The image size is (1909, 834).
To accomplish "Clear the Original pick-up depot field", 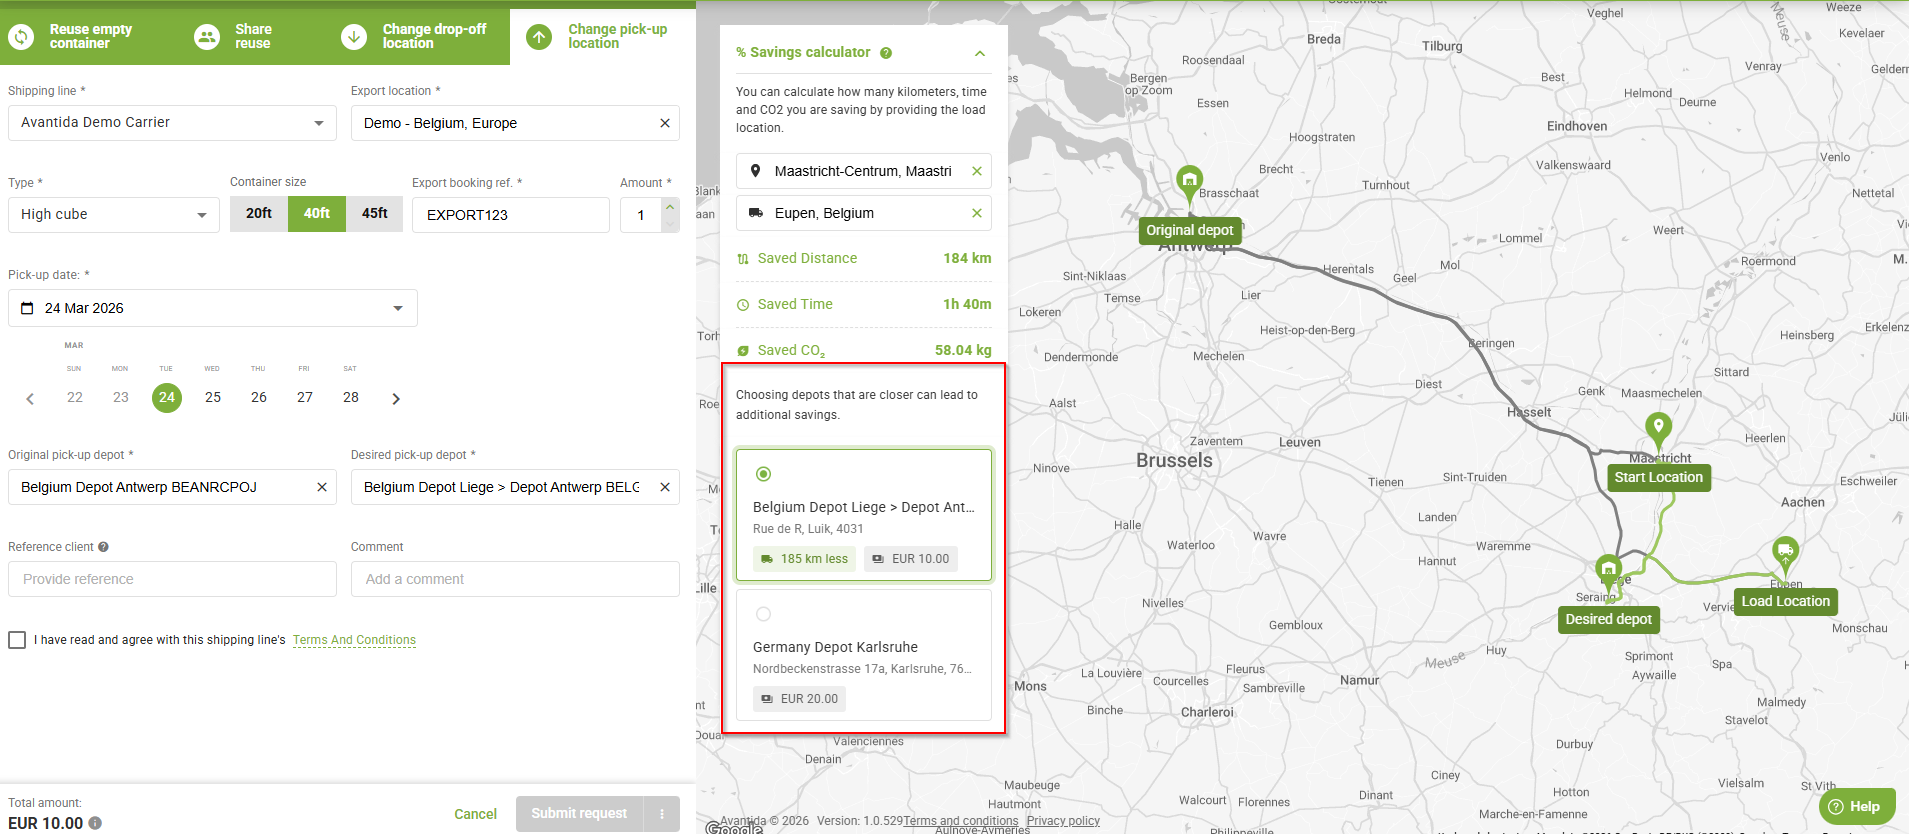I will [322, 487].
